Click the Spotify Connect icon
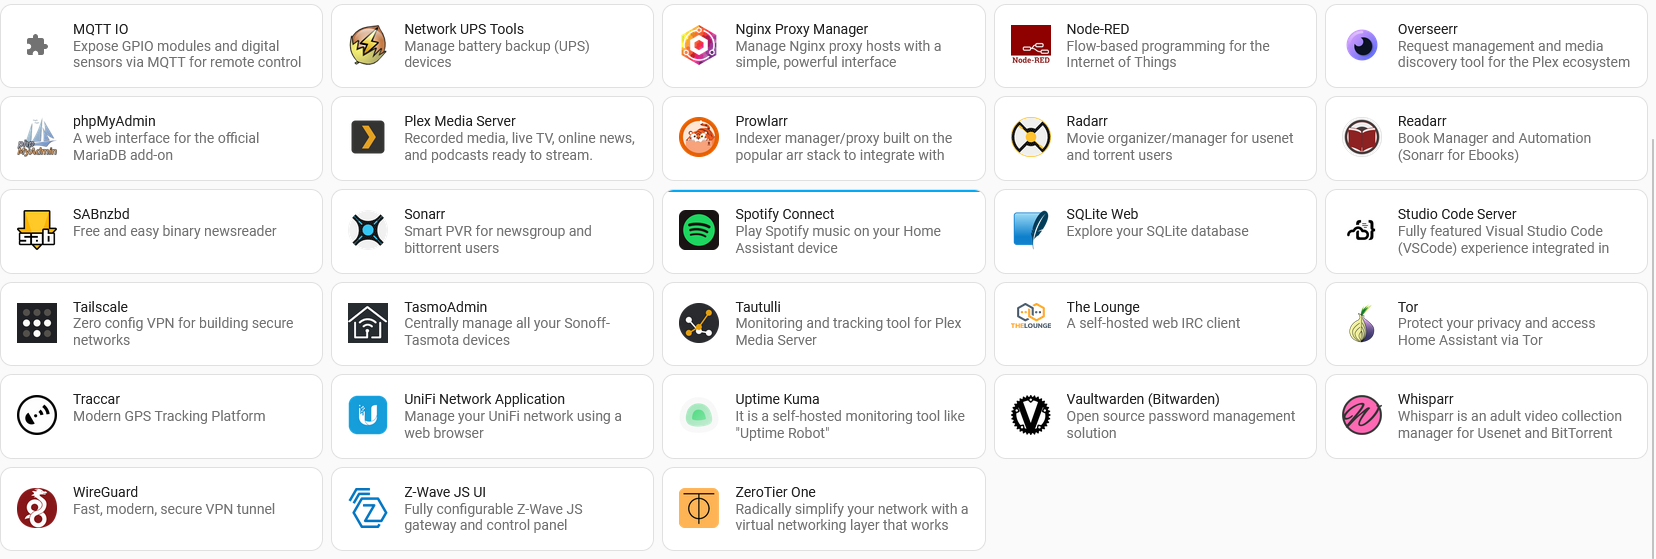The width and height of the screenshot is (1656, 559). (698, 231)
